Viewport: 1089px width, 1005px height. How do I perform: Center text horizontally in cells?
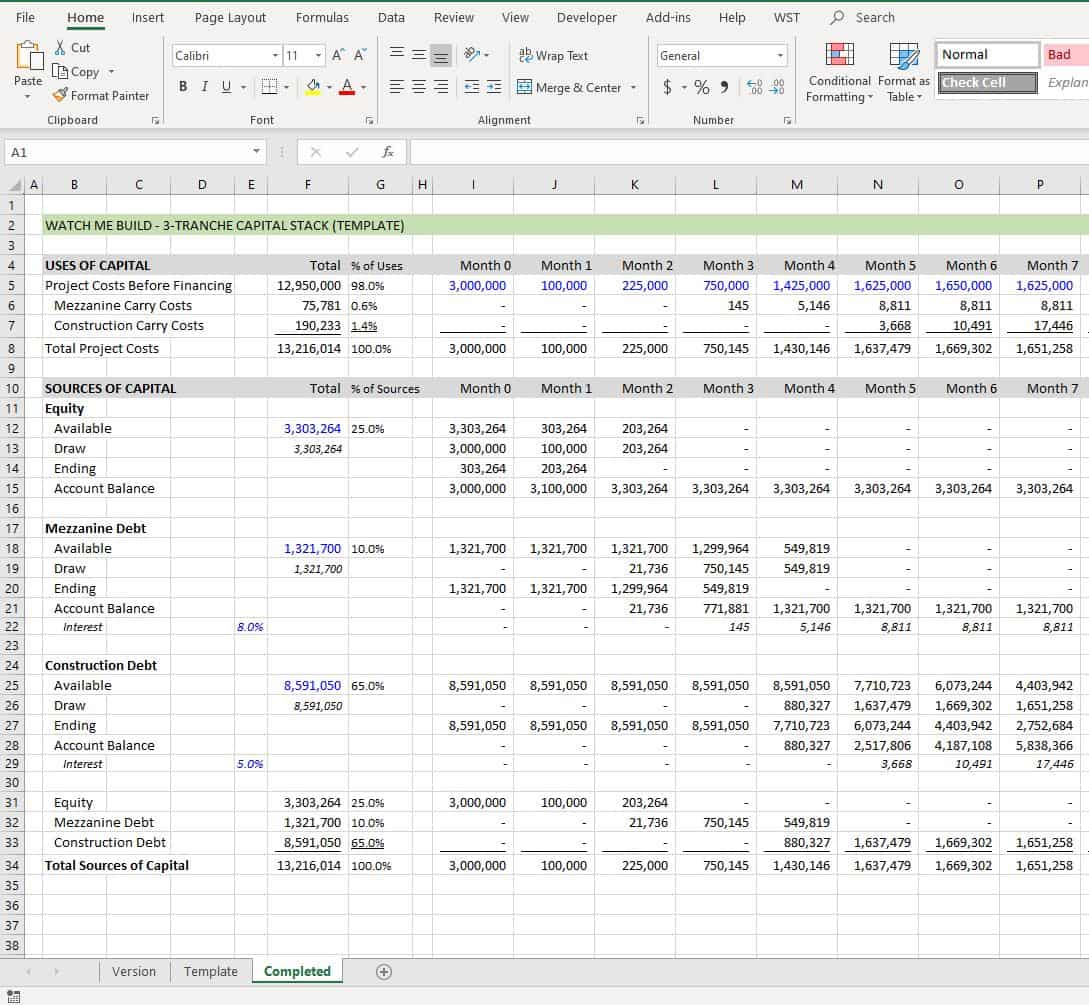419,87
